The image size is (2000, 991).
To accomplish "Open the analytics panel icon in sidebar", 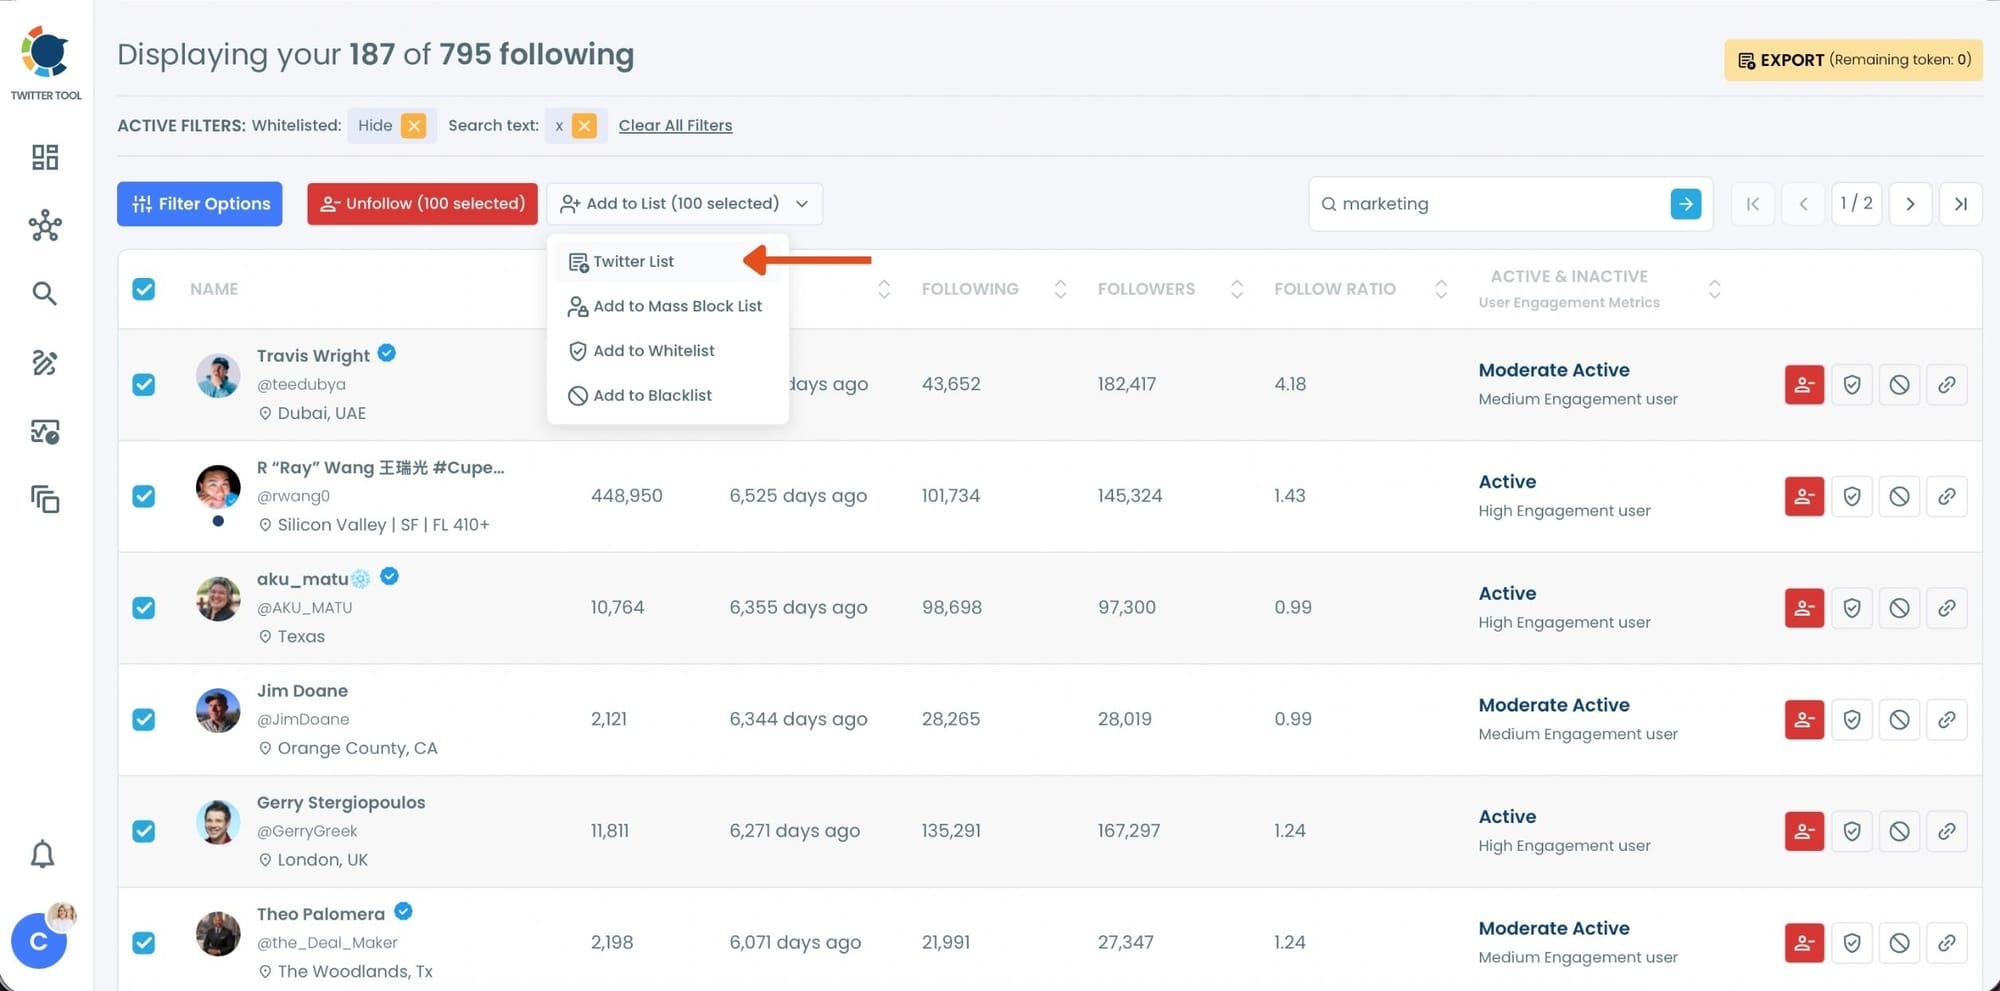I will coord(45,431).
